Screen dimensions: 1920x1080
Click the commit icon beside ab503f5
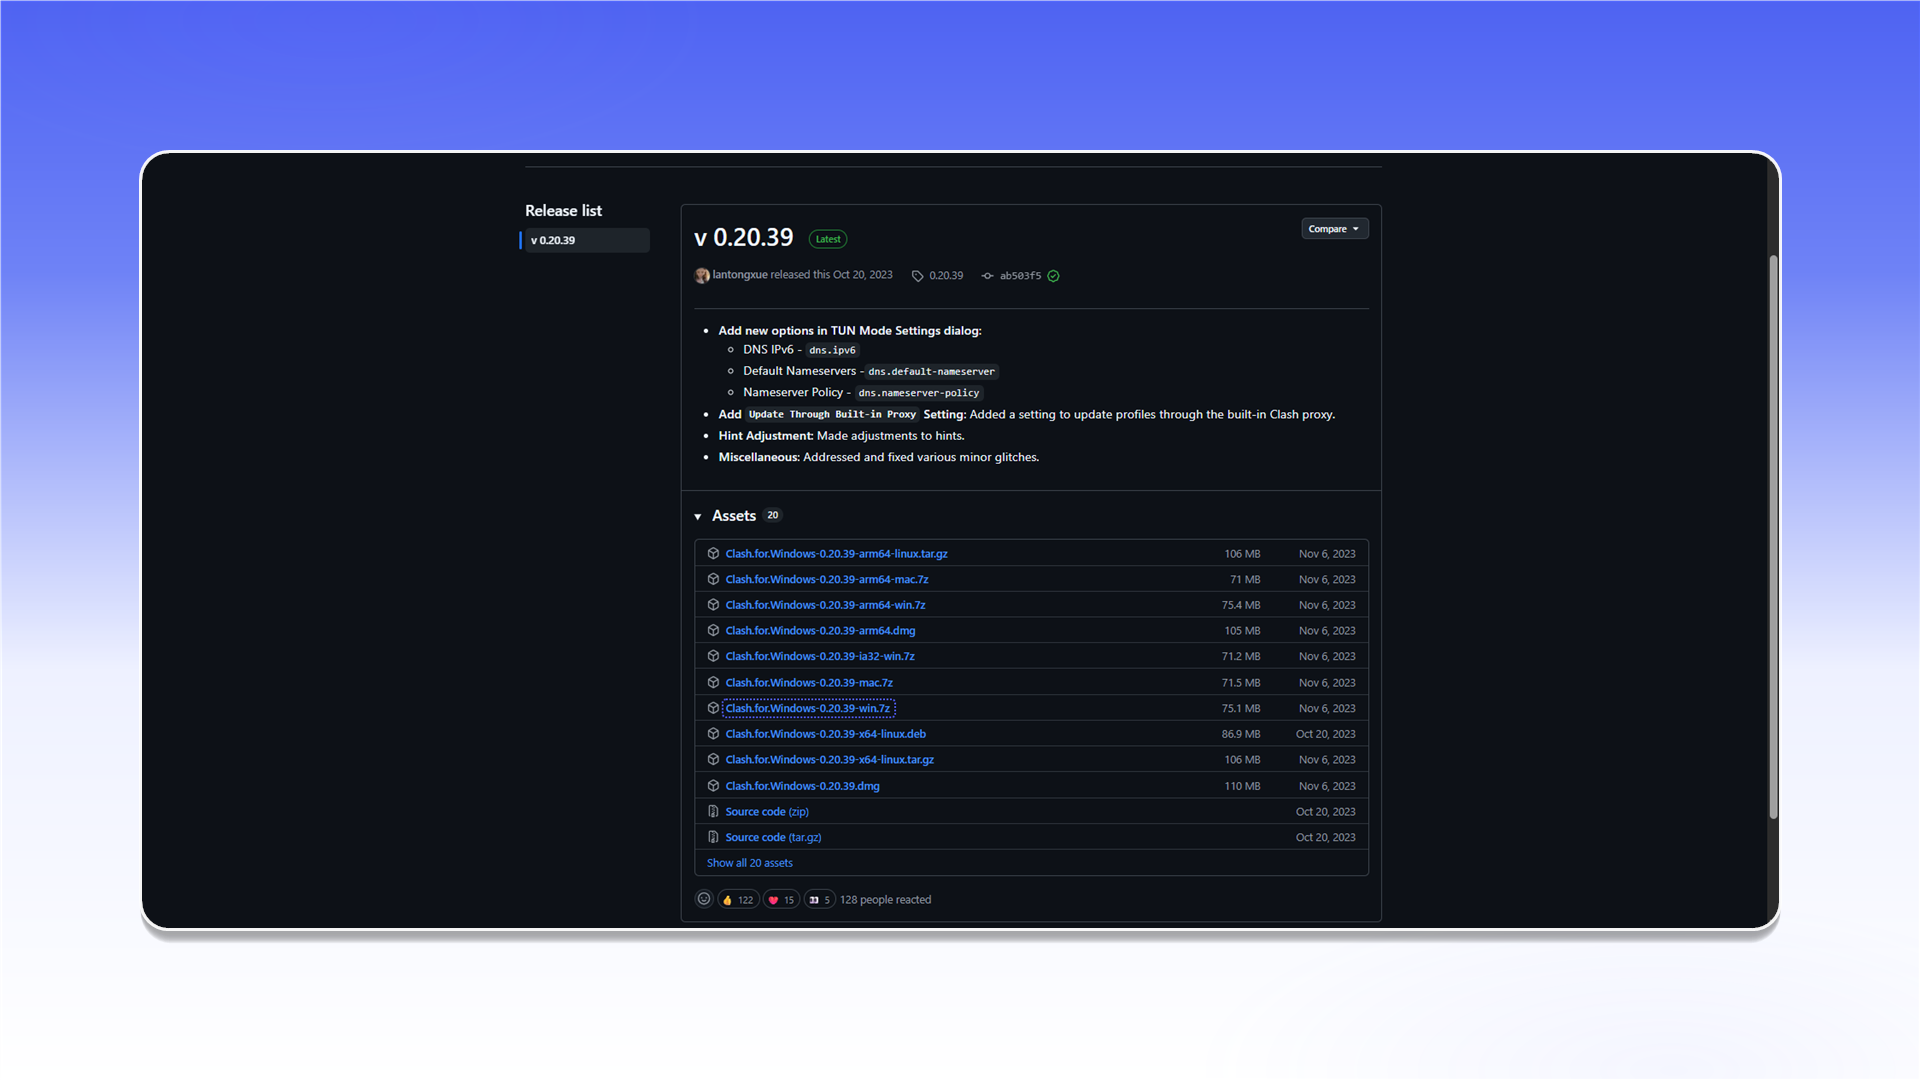[987, 276]
